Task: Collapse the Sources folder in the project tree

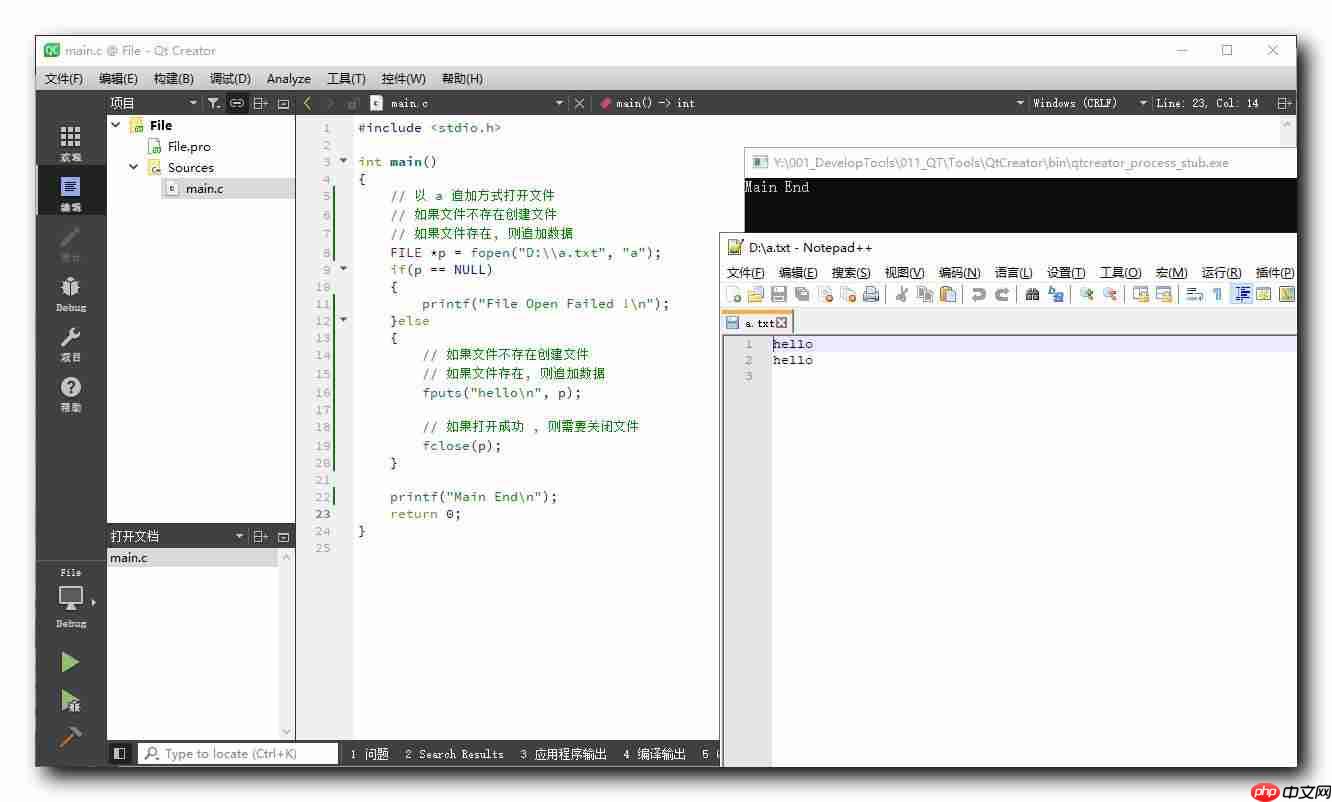Action: coord(134,167)
